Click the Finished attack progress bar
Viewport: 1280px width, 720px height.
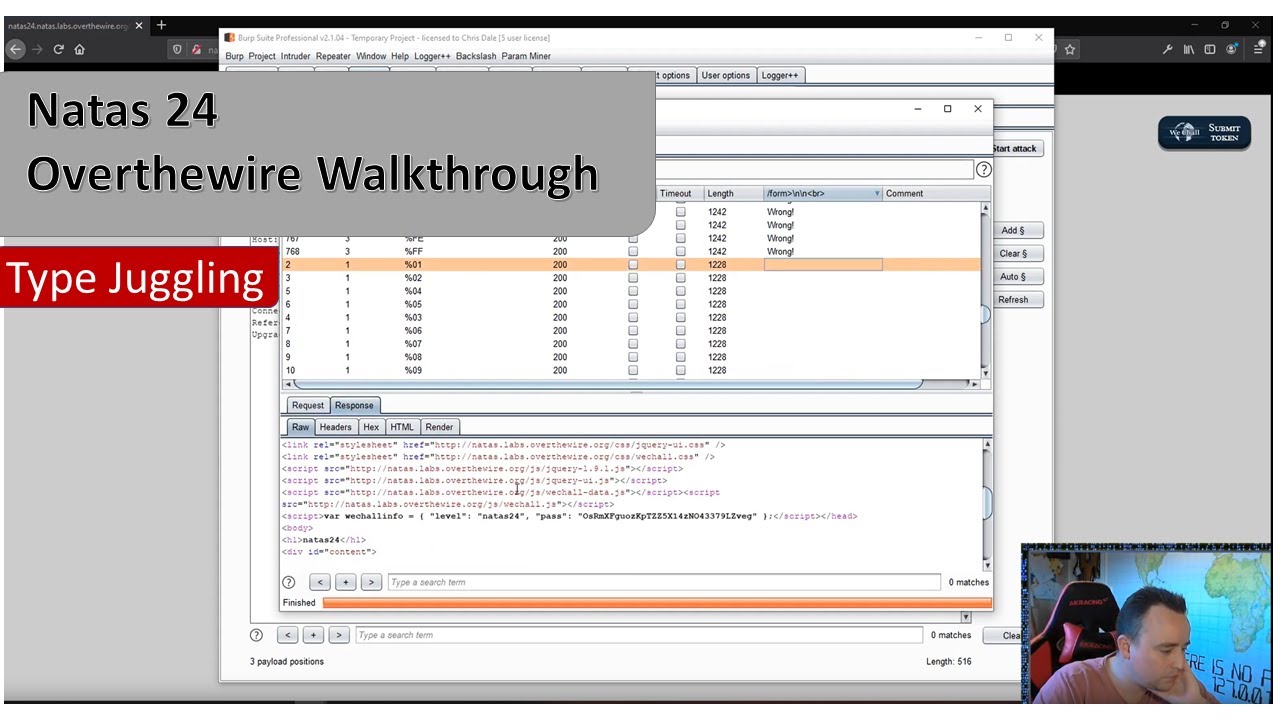pos(657,603)
